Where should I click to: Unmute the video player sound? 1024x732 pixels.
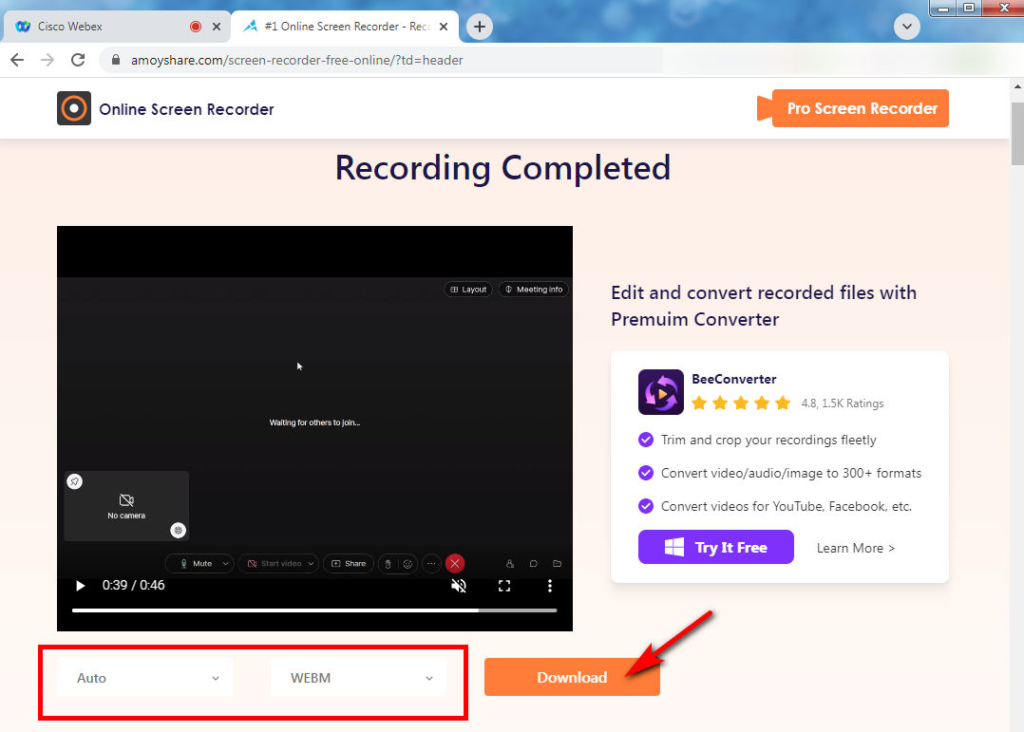click(x=458, y=585)
